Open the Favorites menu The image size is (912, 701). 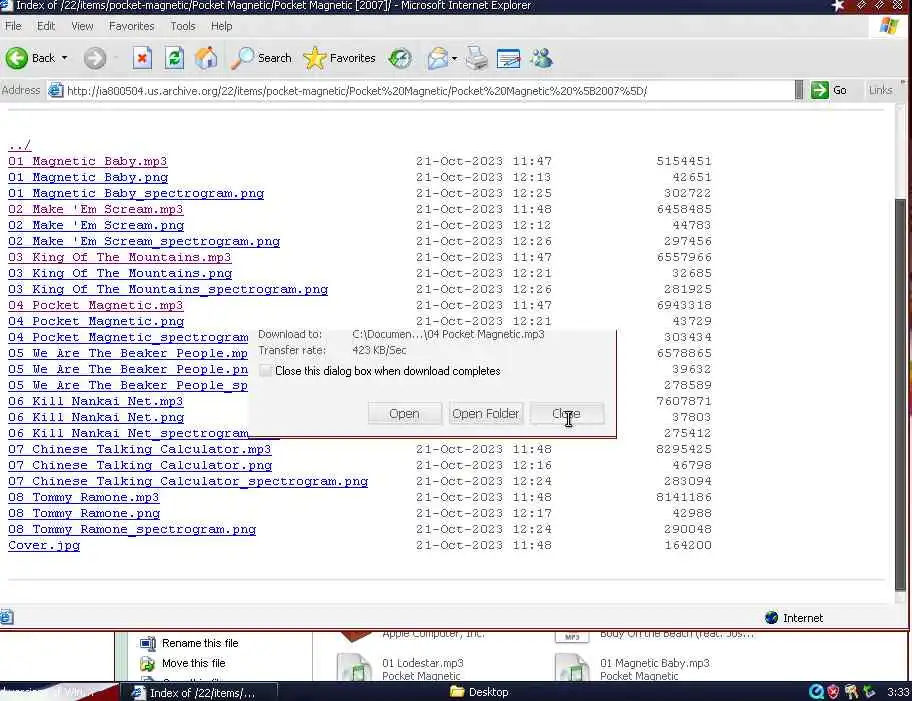(x=131, y=26)
